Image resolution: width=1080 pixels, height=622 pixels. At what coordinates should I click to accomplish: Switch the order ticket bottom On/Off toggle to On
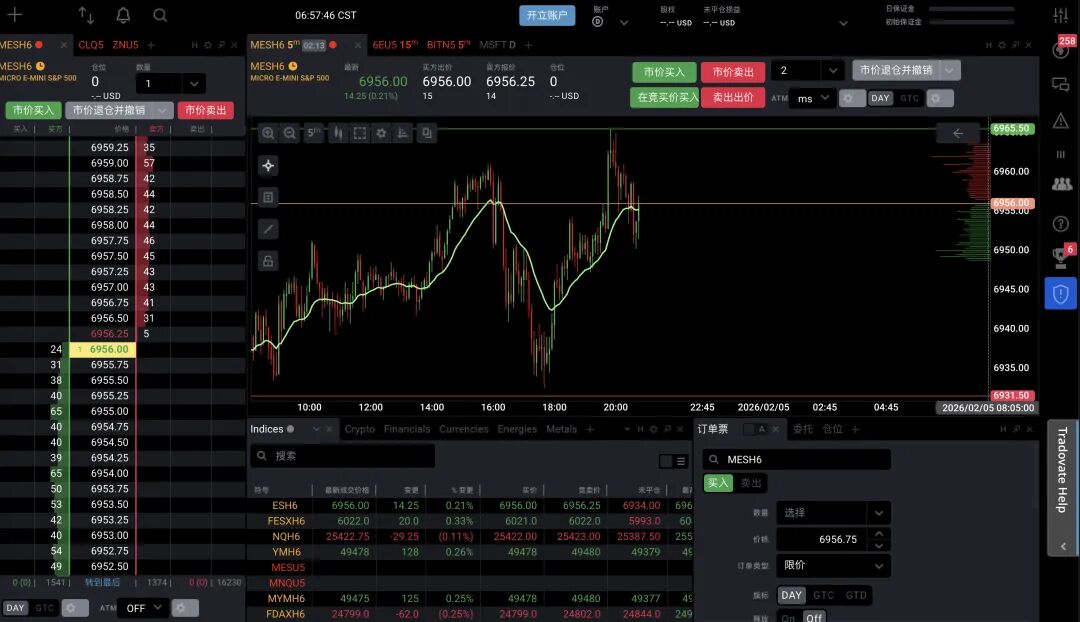coord(788,618)
